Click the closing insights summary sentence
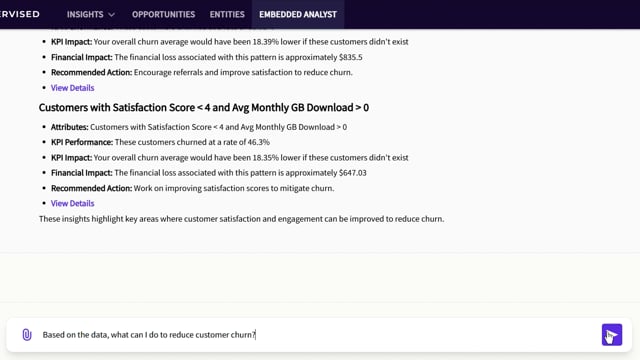The height and width of the screenshot is (360, 640). (x=241, y=219)
